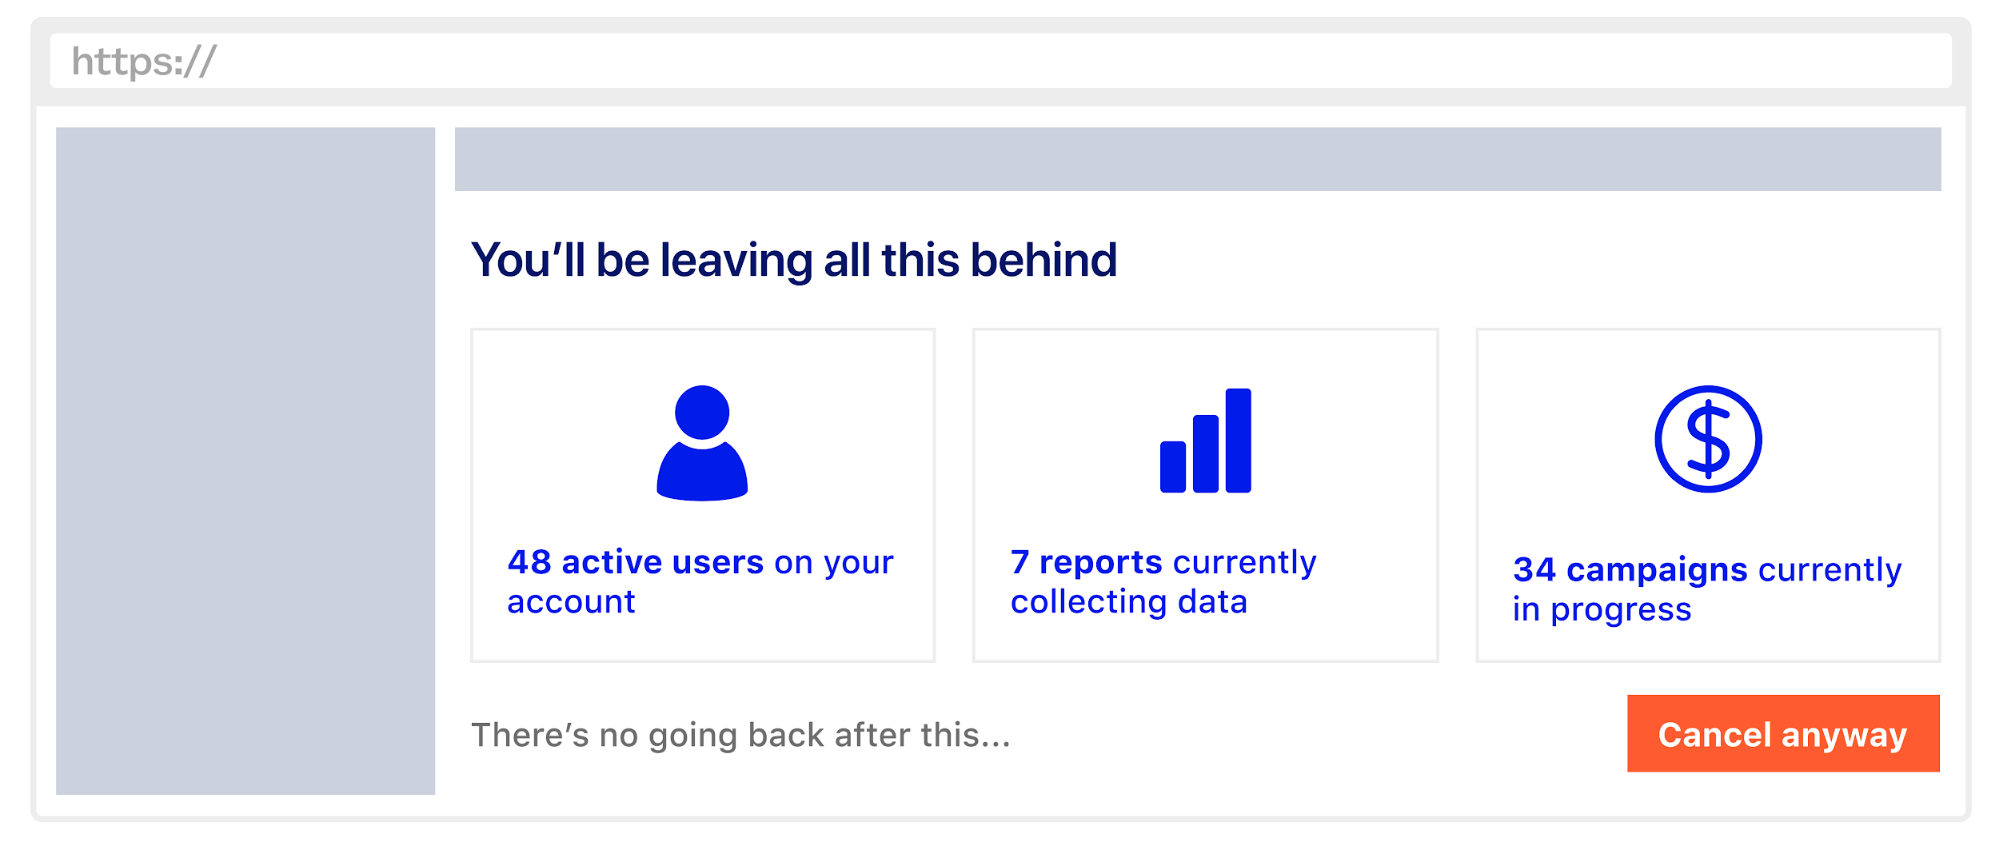This screenshot has height=856, width=1999.
Task: Click the dollar coin campaigns icon
Action: pyautogui.click(x=1708, y=439)
